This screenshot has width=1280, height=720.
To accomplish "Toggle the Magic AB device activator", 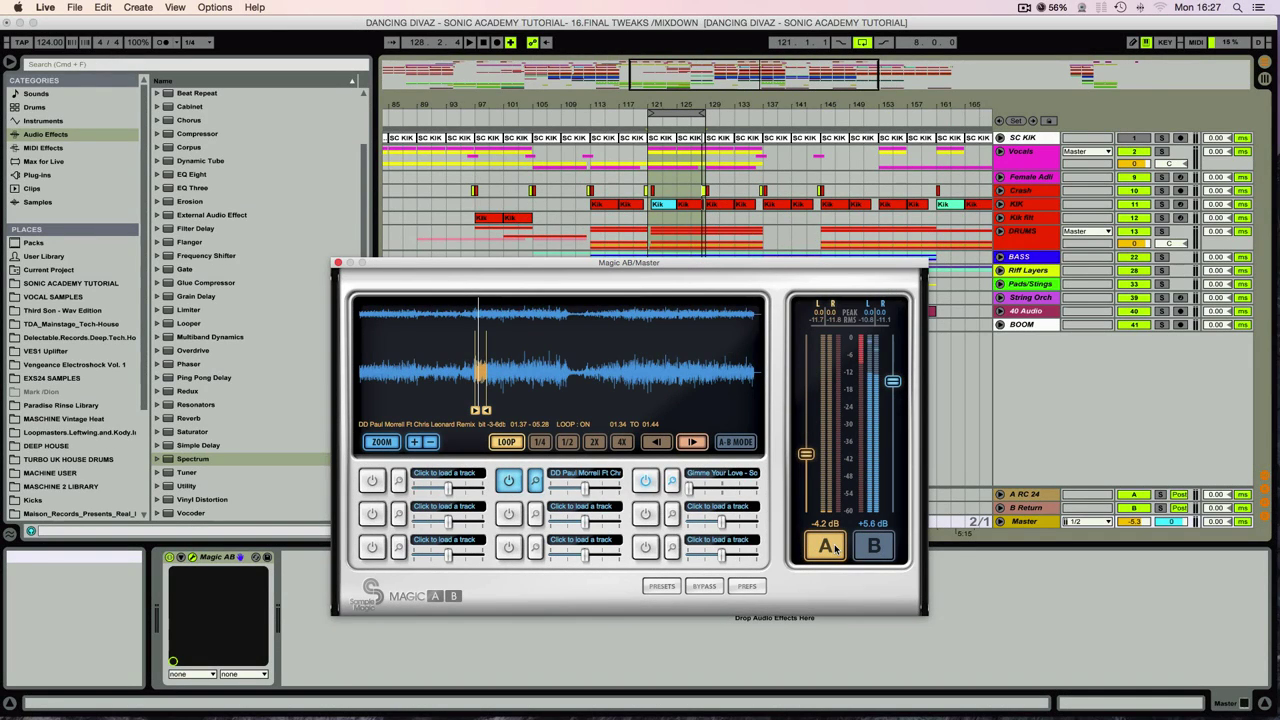I will pos(169,557).
